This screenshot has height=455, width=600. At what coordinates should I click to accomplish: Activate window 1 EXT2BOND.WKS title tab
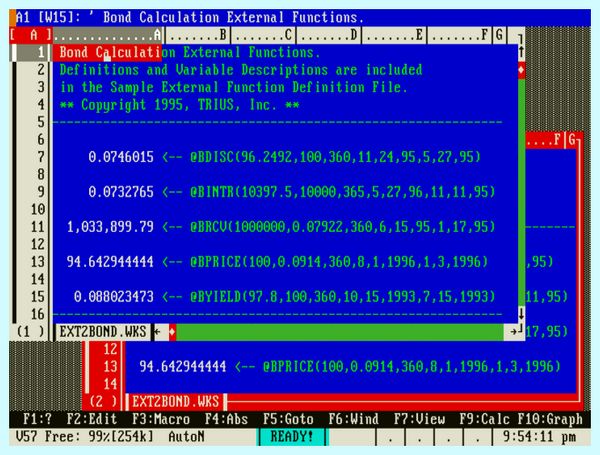[x=103, y=332]
